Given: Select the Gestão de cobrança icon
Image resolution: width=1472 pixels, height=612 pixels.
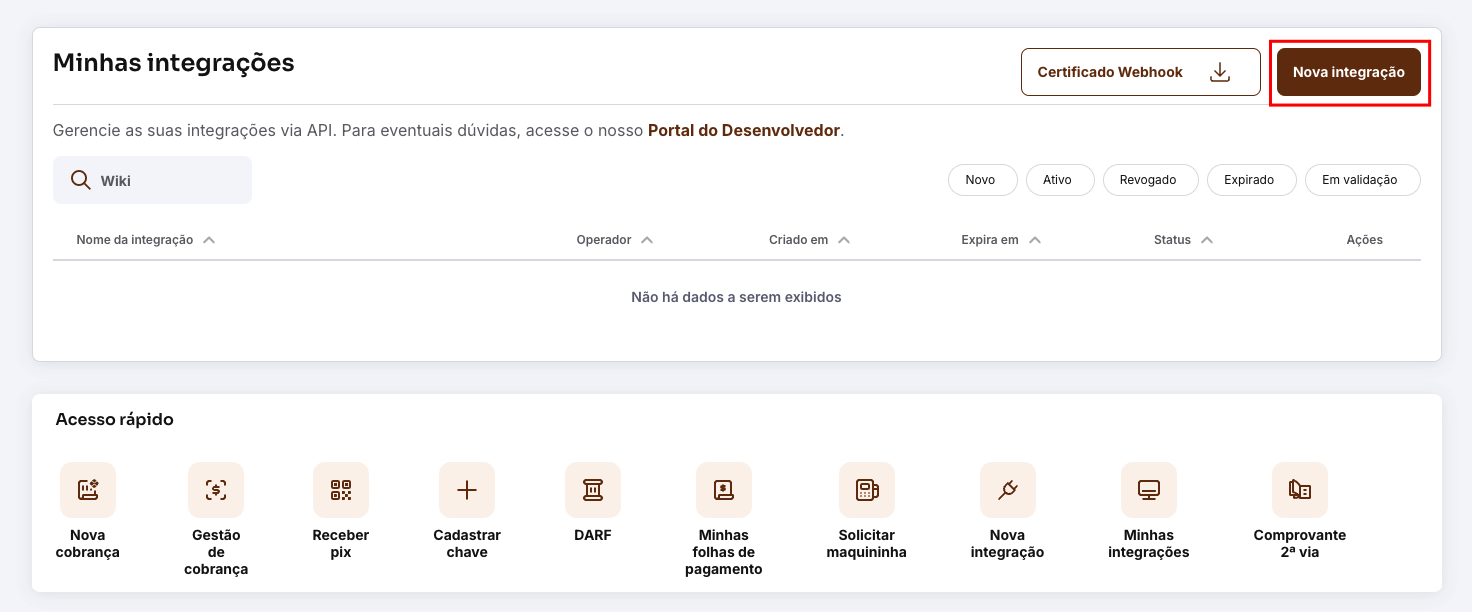Looking at the screenshot, I should point(215,490).
